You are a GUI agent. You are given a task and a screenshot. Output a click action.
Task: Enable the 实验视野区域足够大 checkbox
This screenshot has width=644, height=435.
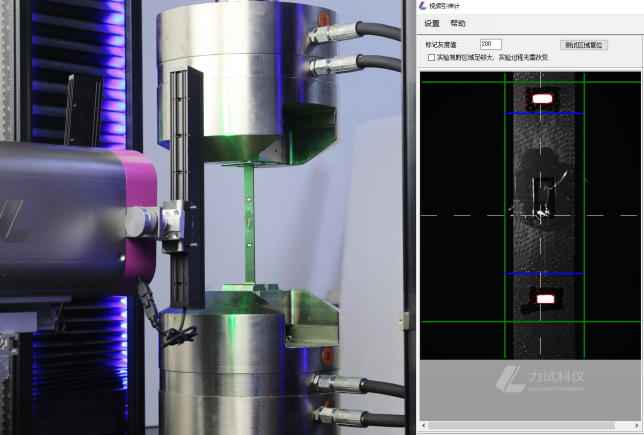click(x=431, y=58)
